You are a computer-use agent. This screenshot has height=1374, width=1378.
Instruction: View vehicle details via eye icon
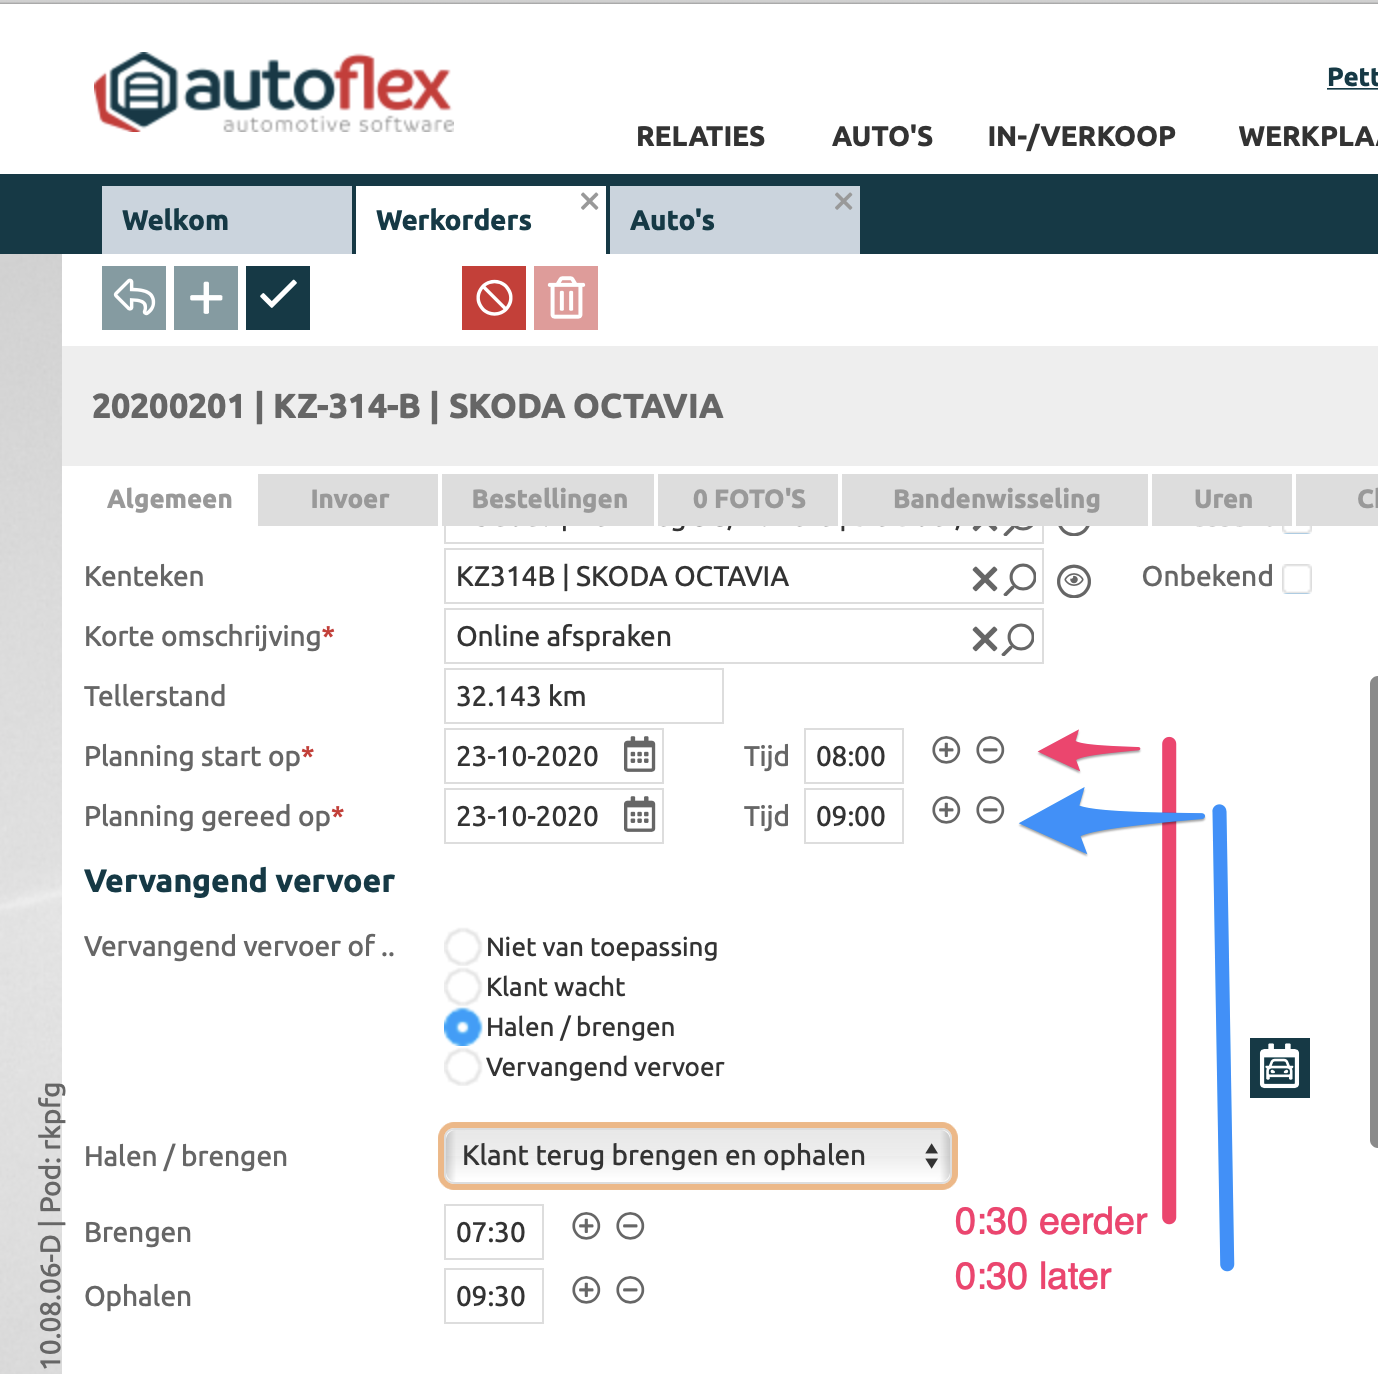point(1074,581)
